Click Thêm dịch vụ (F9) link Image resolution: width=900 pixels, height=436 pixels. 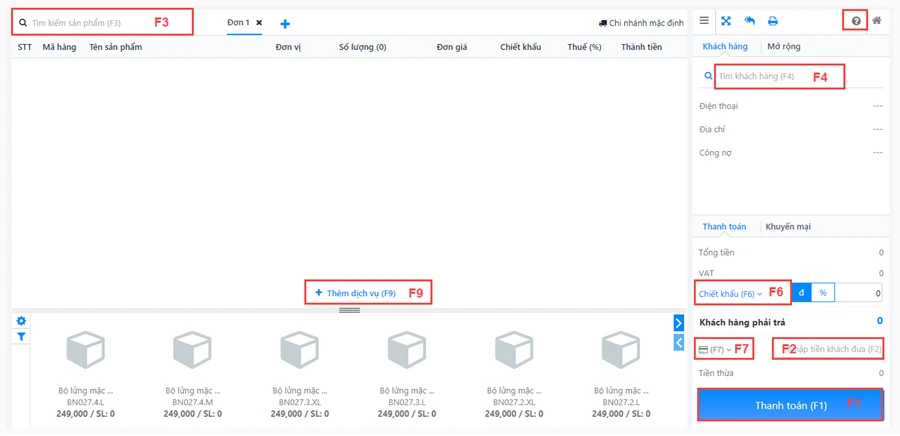356,293
